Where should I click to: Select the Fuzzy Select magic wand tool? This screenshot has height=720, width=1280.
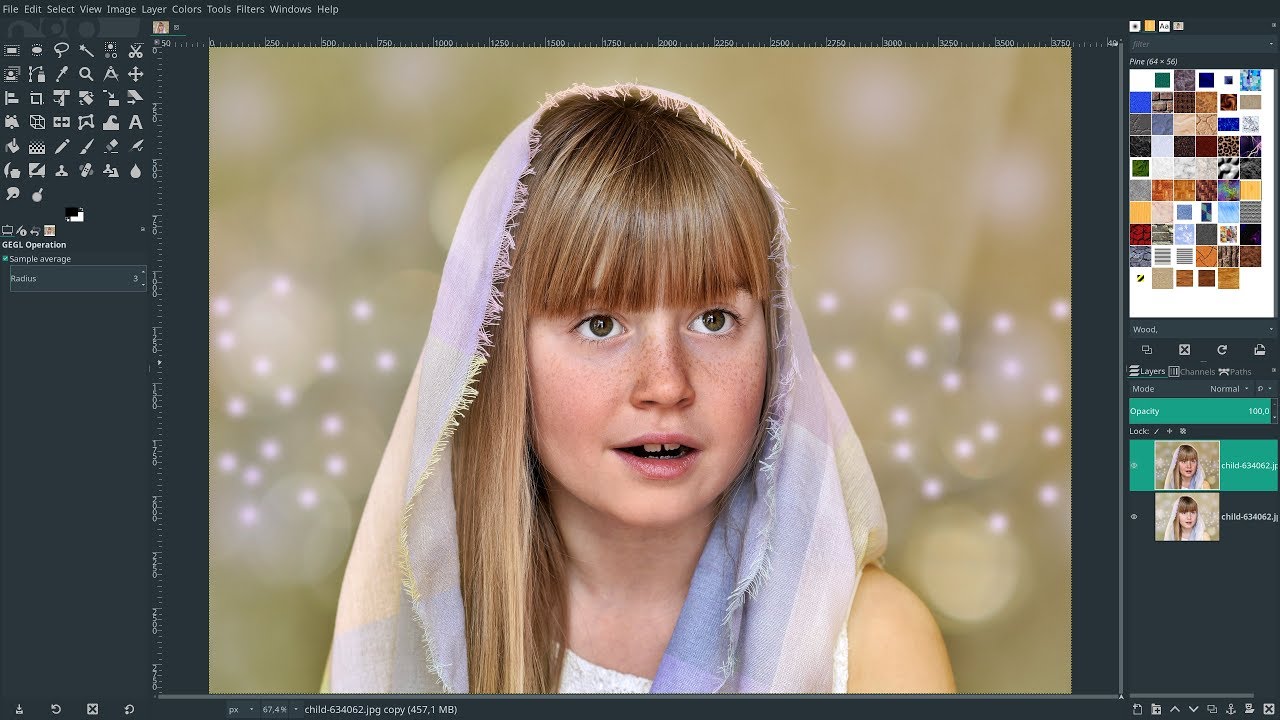86,50
